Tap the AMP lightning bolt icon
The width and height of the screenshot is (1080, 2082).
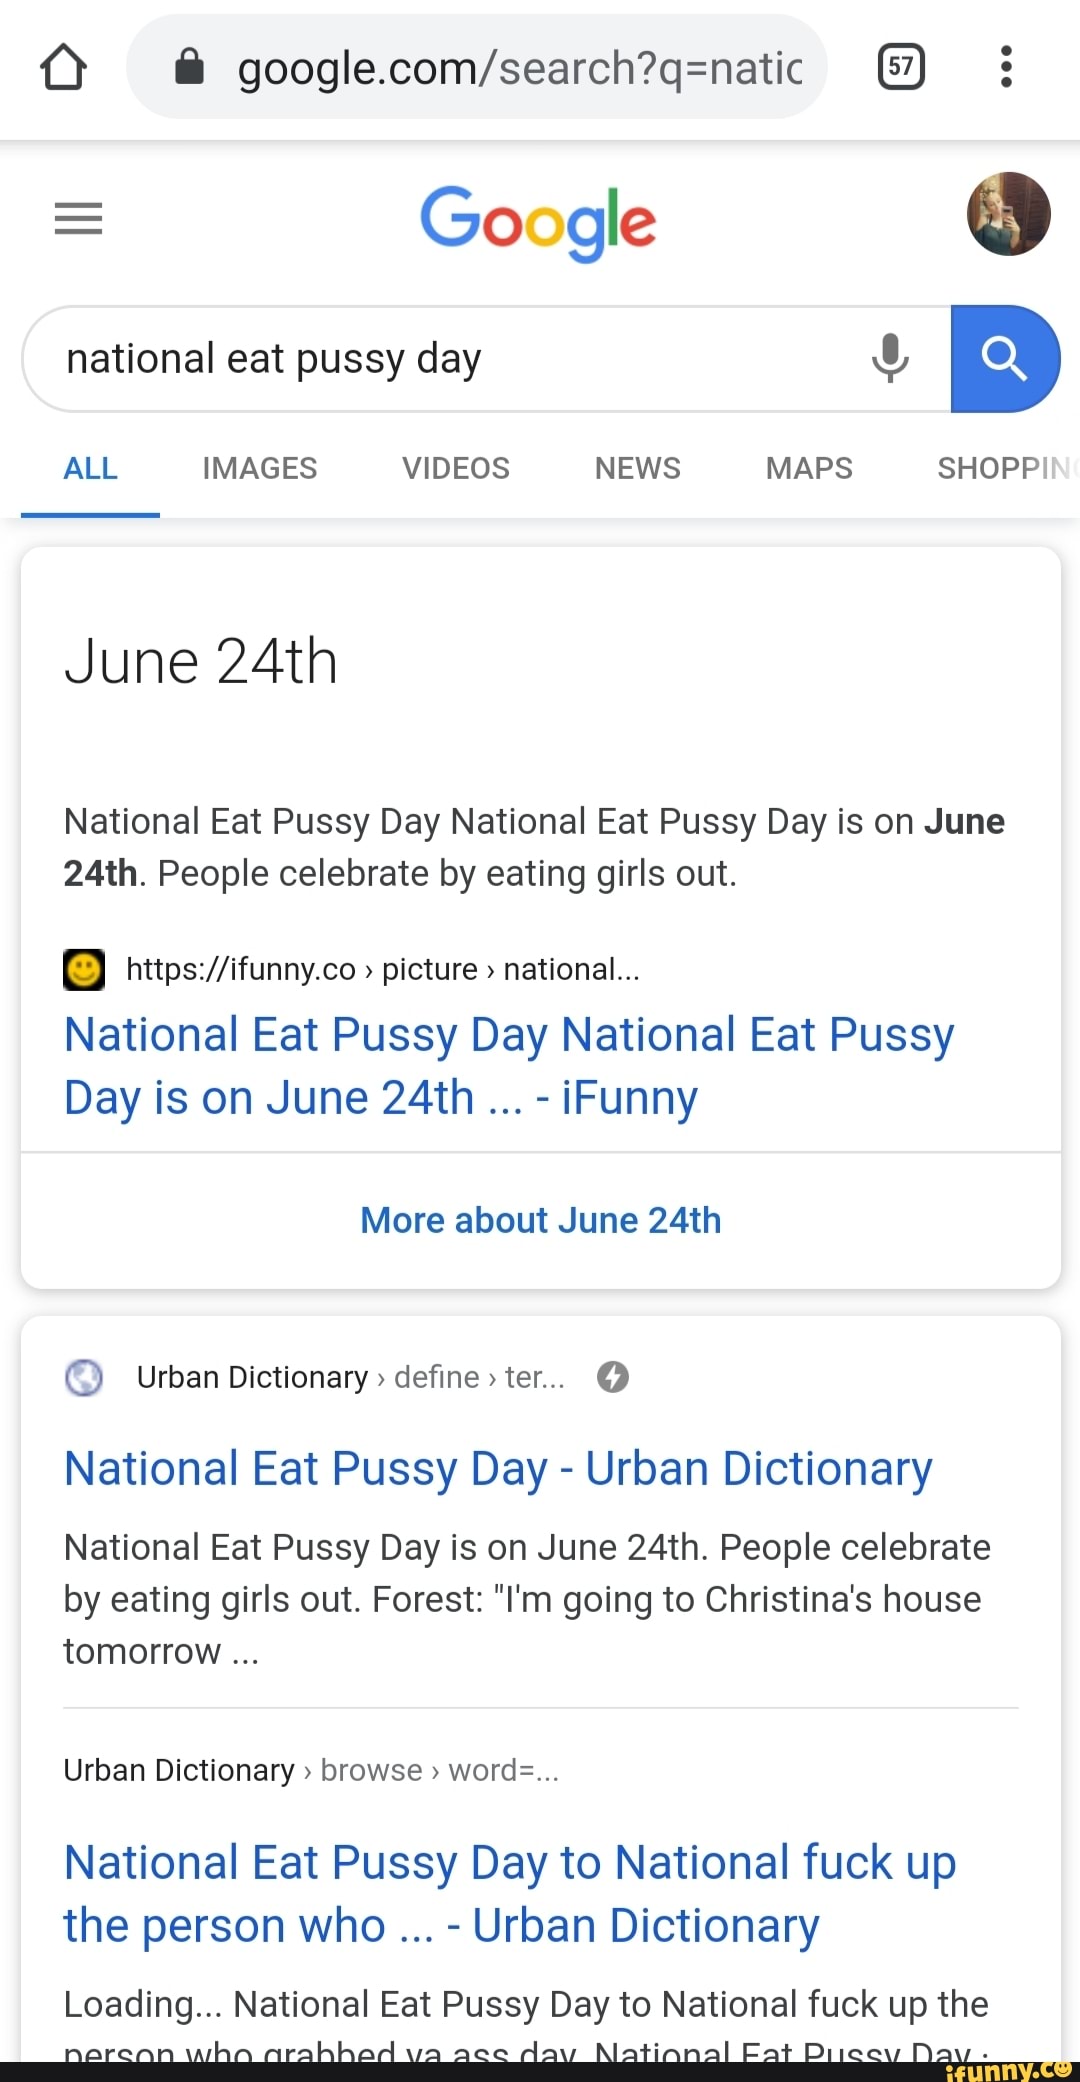(x=613, y=1377)
